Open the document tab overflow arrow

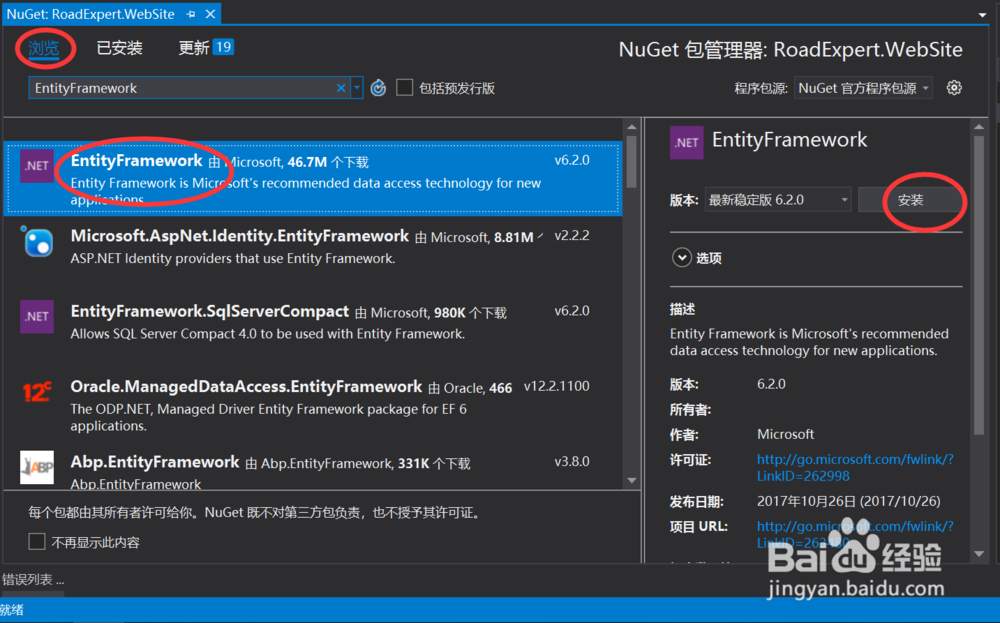pos(982,15)
